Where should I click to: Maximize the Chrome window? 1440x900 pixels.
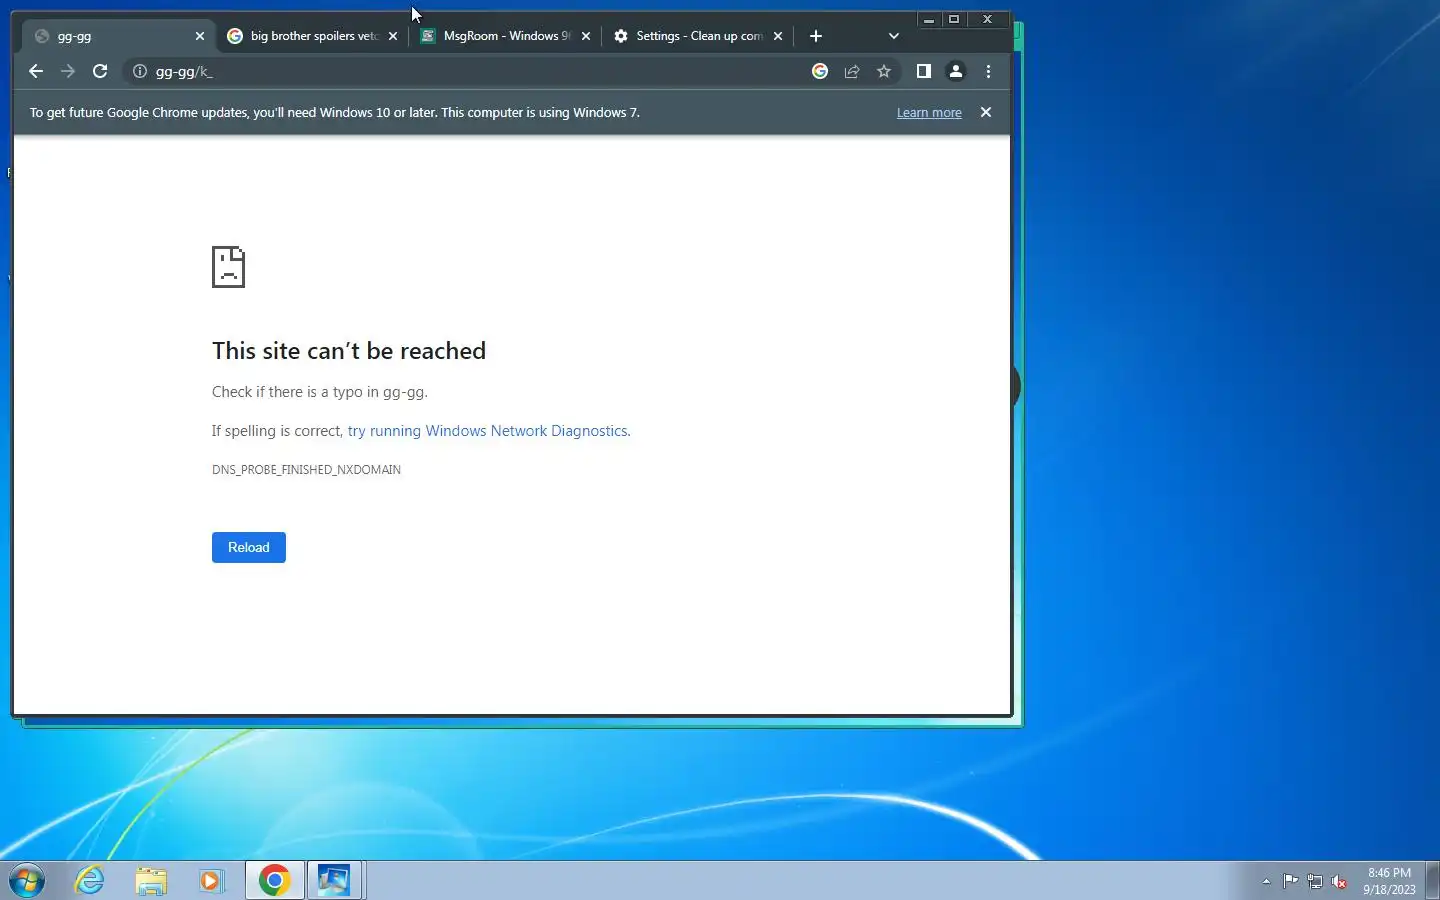click(x=954, y=19)
